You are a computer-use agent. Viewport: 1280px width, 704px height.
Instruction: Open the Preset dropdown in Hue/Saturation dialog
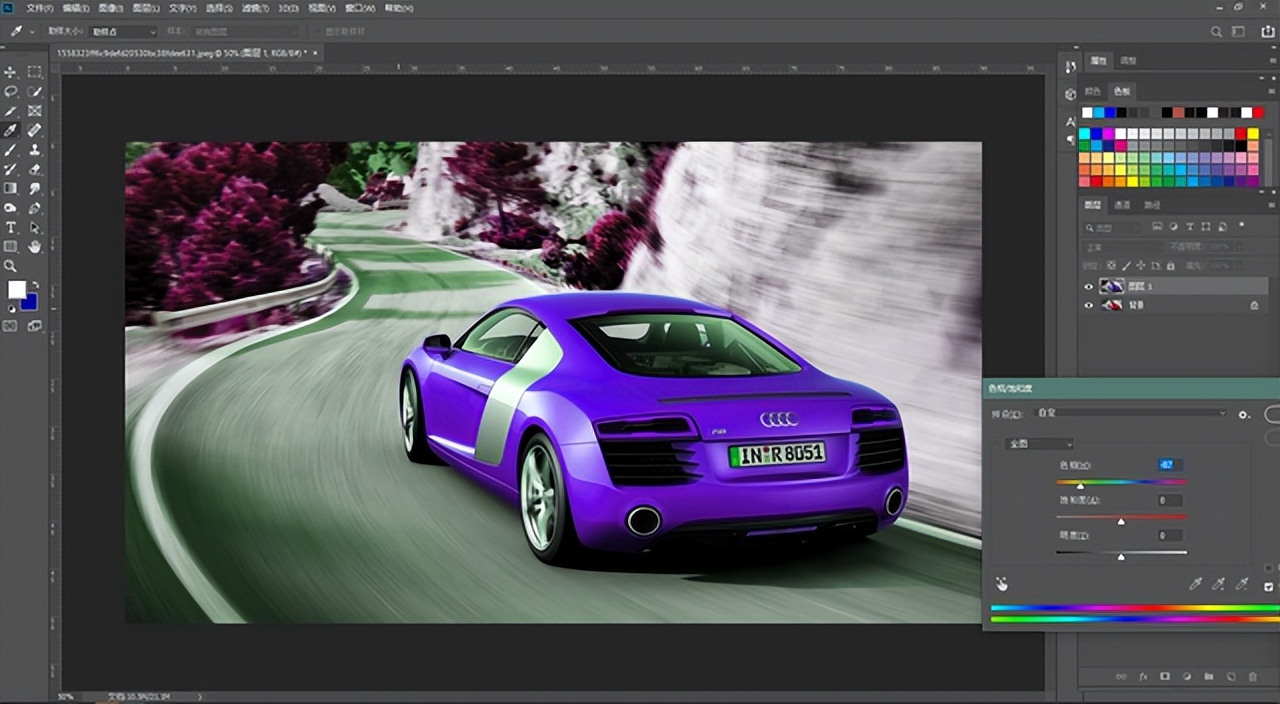pyautogui.click(x=1130, y=413)
